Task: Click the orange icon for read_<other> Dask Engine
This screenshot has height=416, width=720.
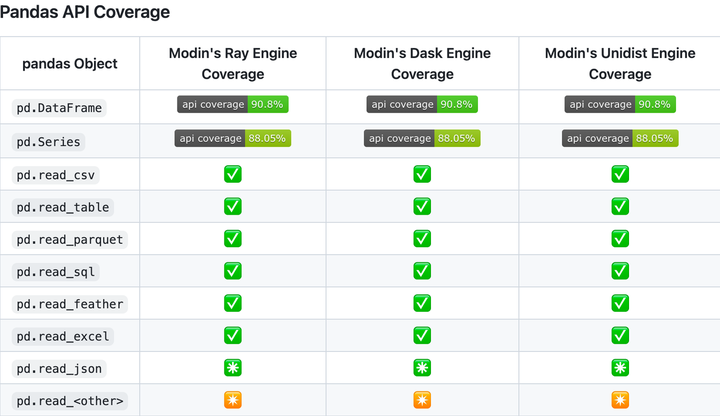Action: tap(422, 400)
